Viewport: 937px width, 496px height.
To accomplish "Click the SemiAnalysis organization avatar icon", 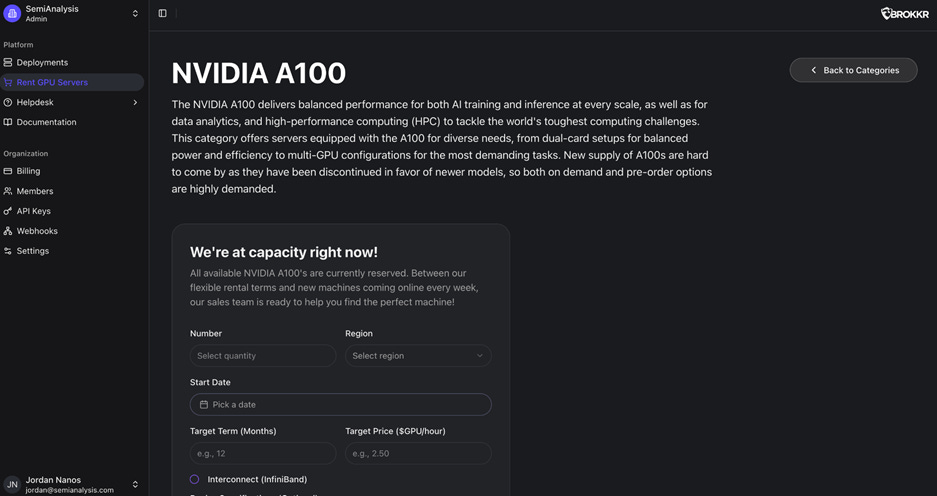I will 12,13.
